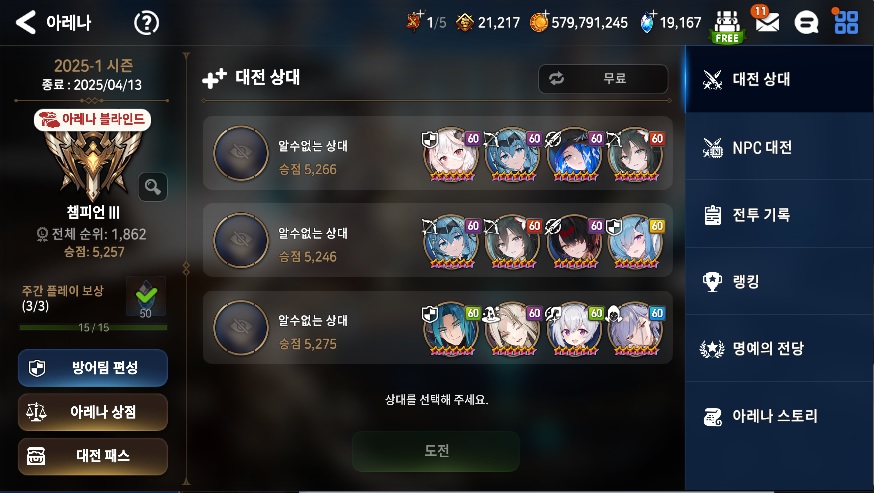Click the magnifier icon beside the rank emblem

[x=153, y=186]
